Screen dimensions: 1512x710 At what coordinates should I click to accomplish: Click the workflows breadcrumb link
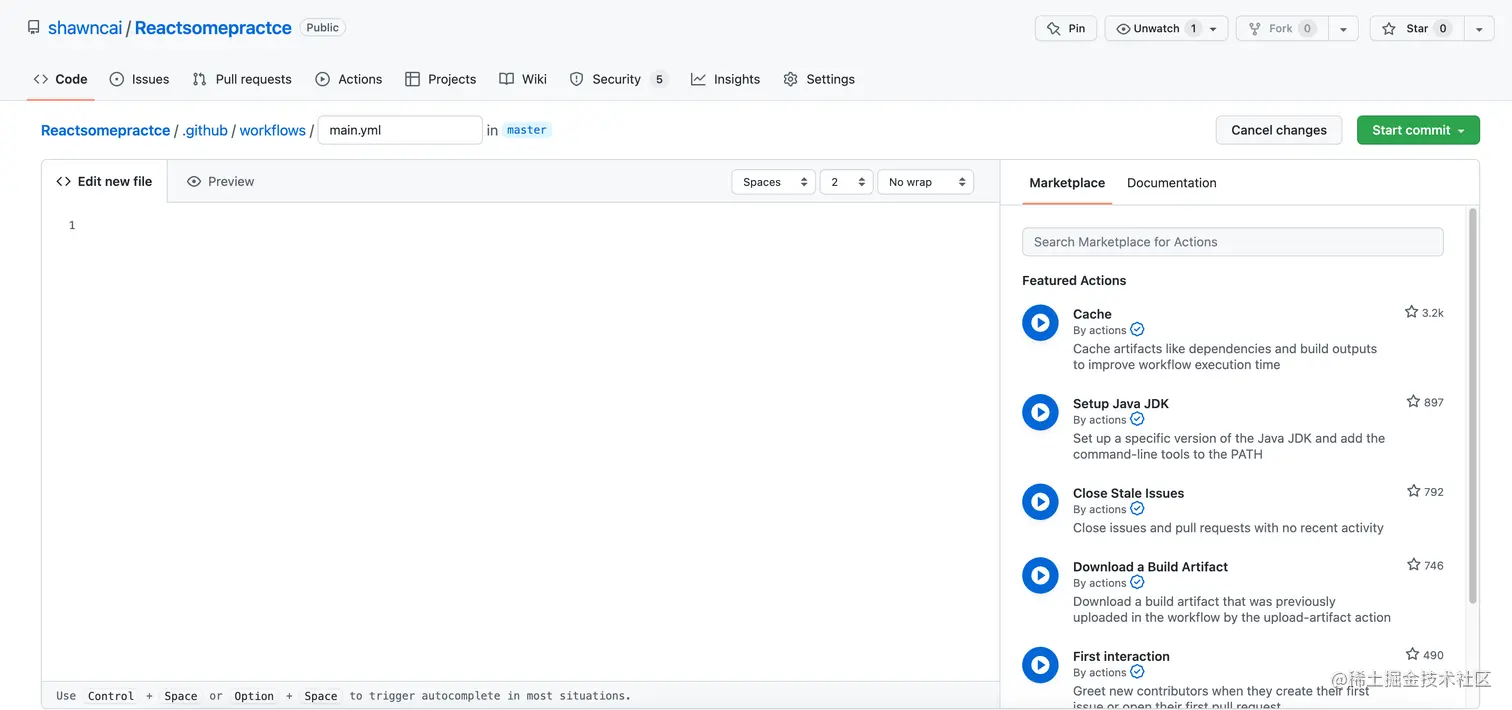click(273, 130)
